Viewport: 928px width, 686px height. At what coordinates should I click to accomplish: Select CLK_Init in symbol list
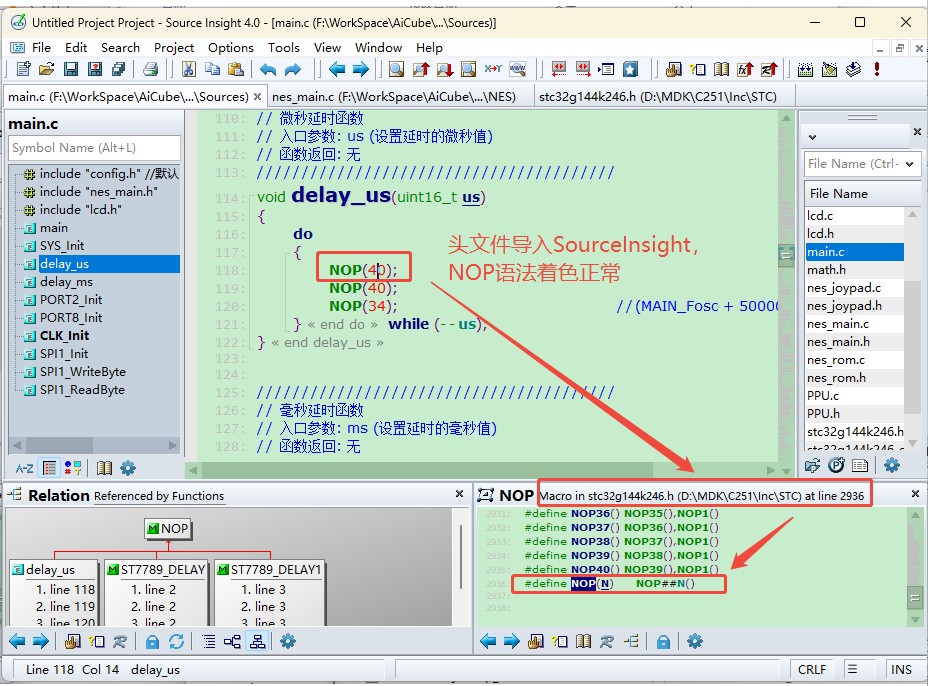pos(64,336)
